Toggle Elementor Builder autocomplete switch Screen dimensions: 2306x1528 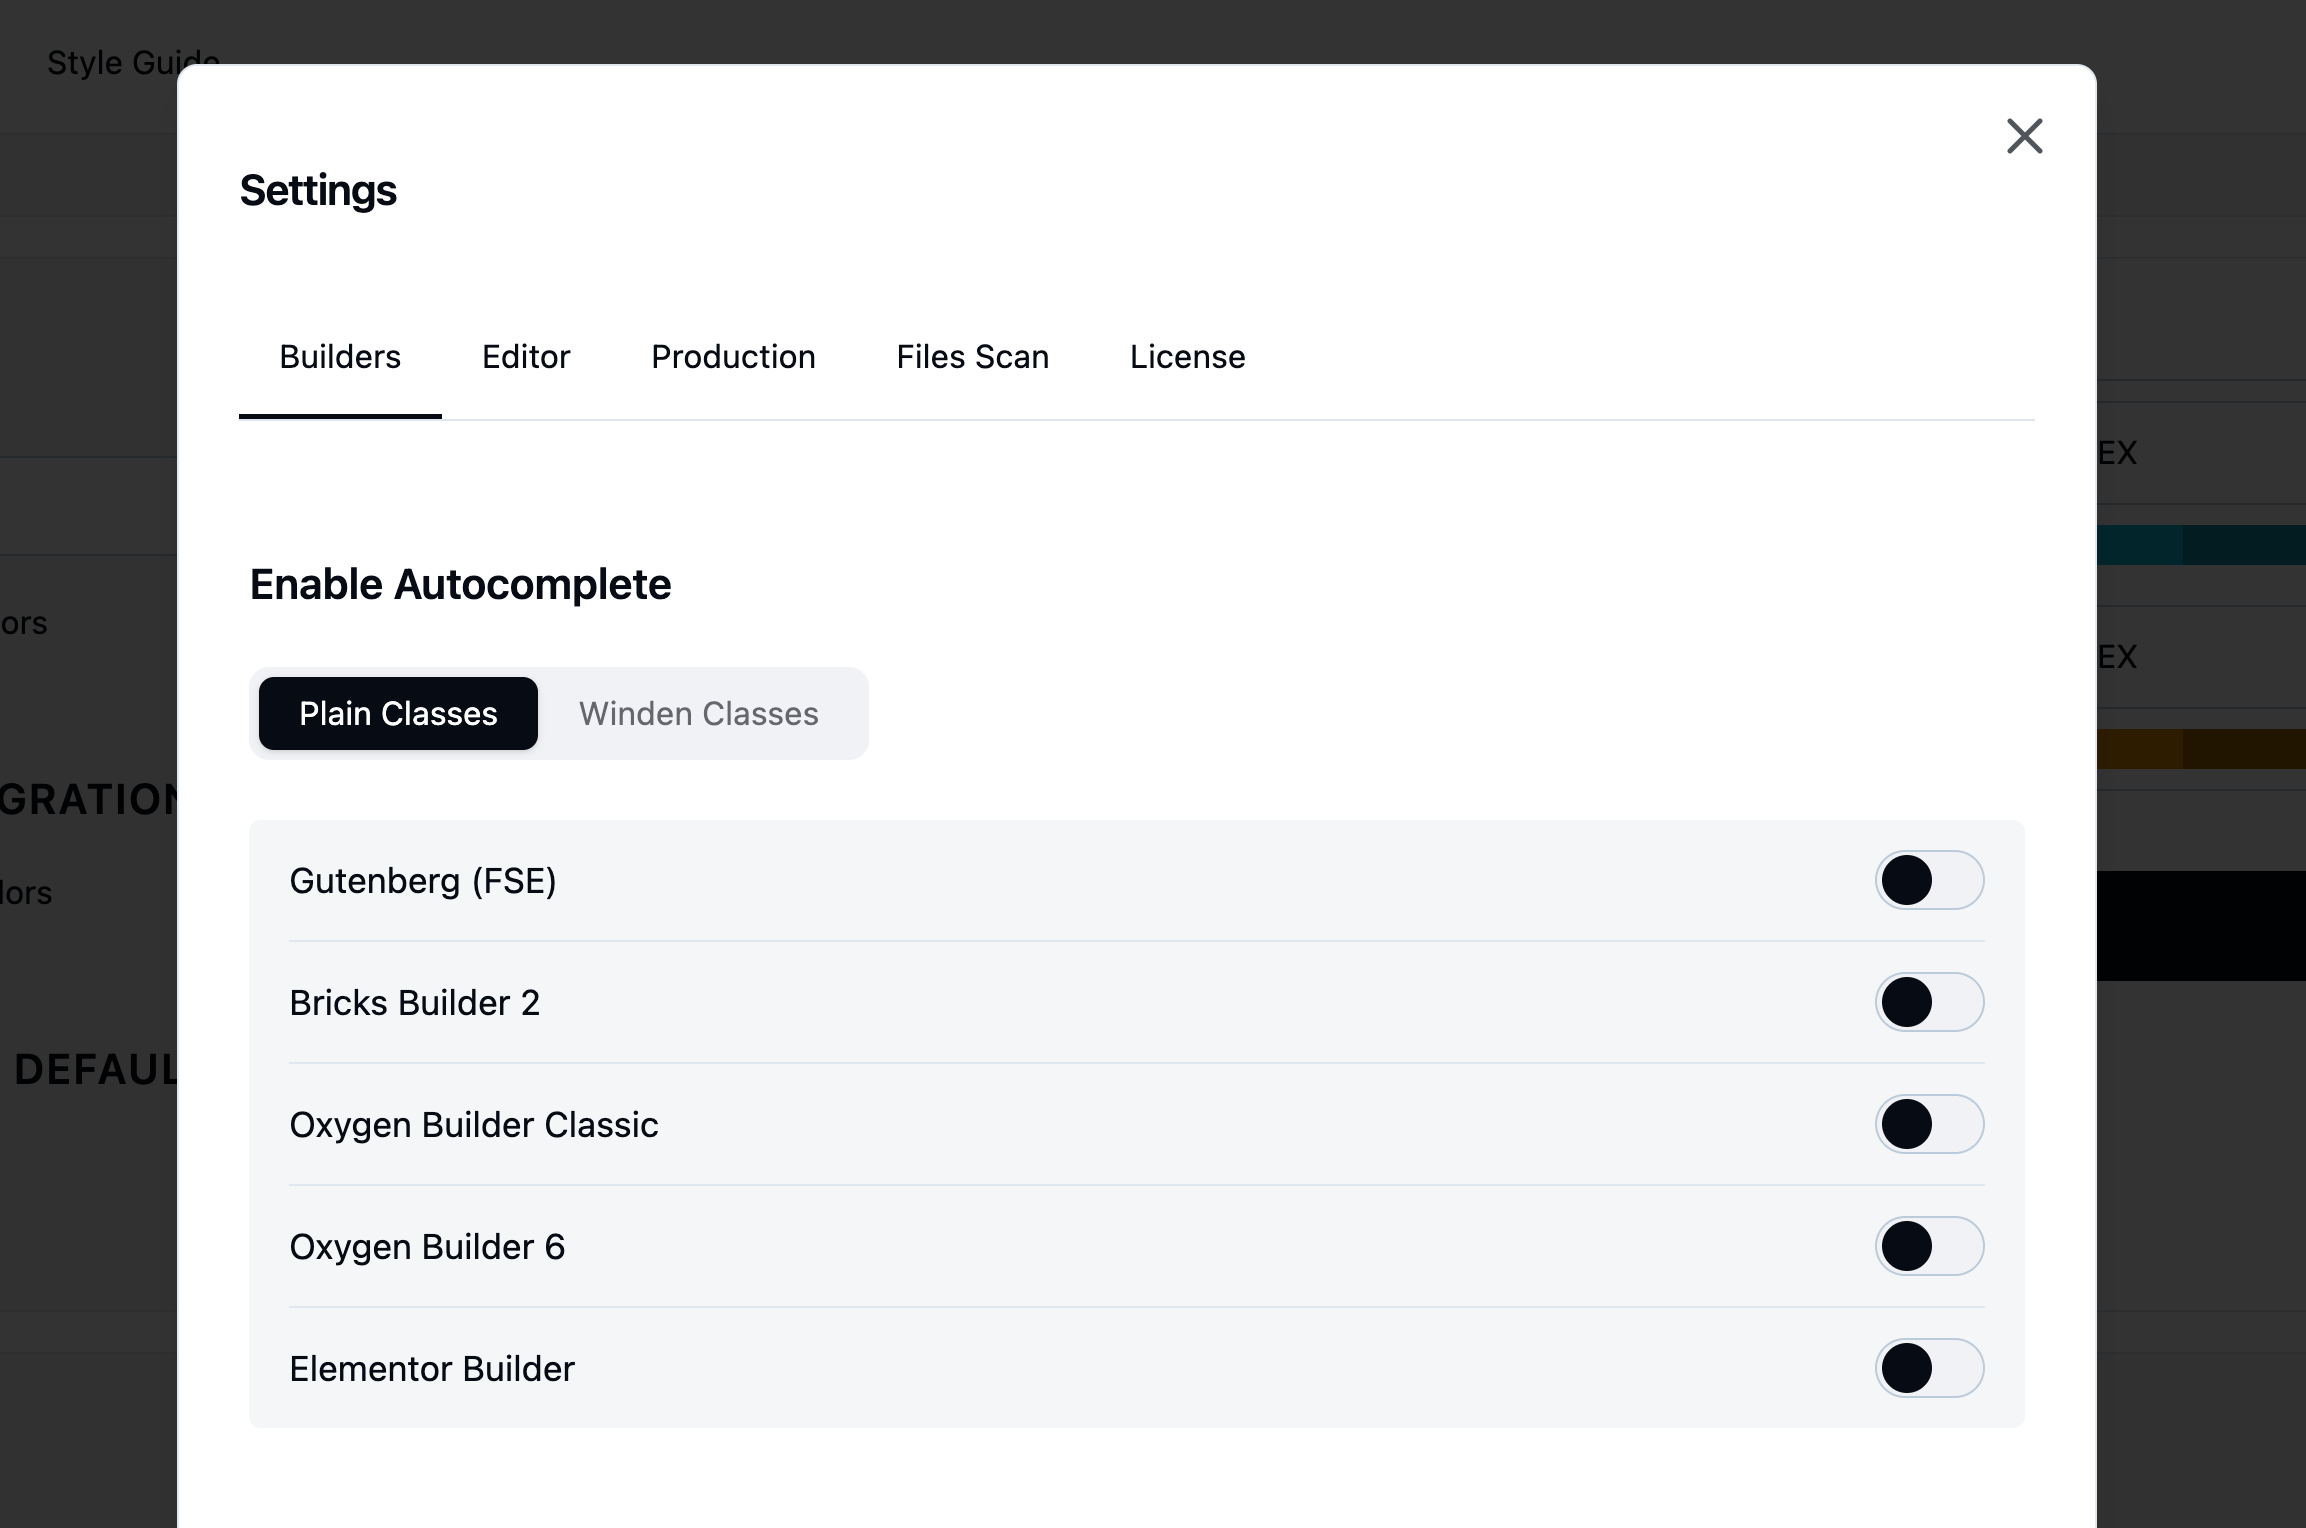[1929, 1368]
